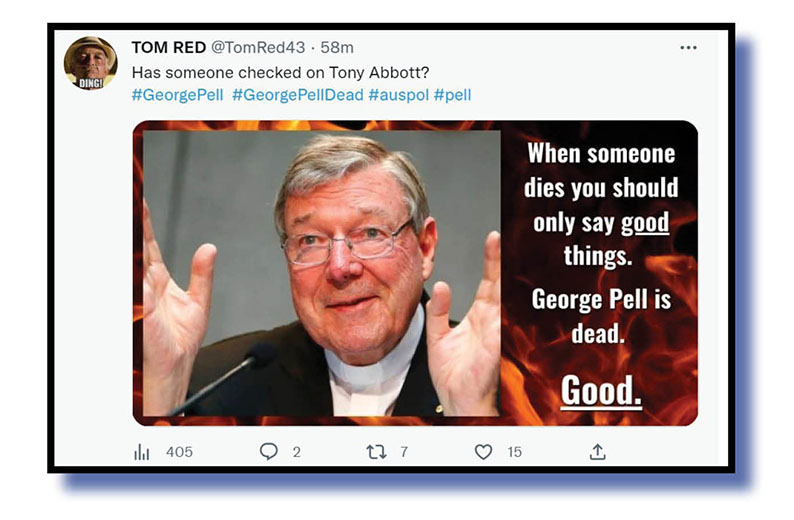Open the #GeorgePellDead hashtag
794x520 pixels.
[x=298, y=95]
